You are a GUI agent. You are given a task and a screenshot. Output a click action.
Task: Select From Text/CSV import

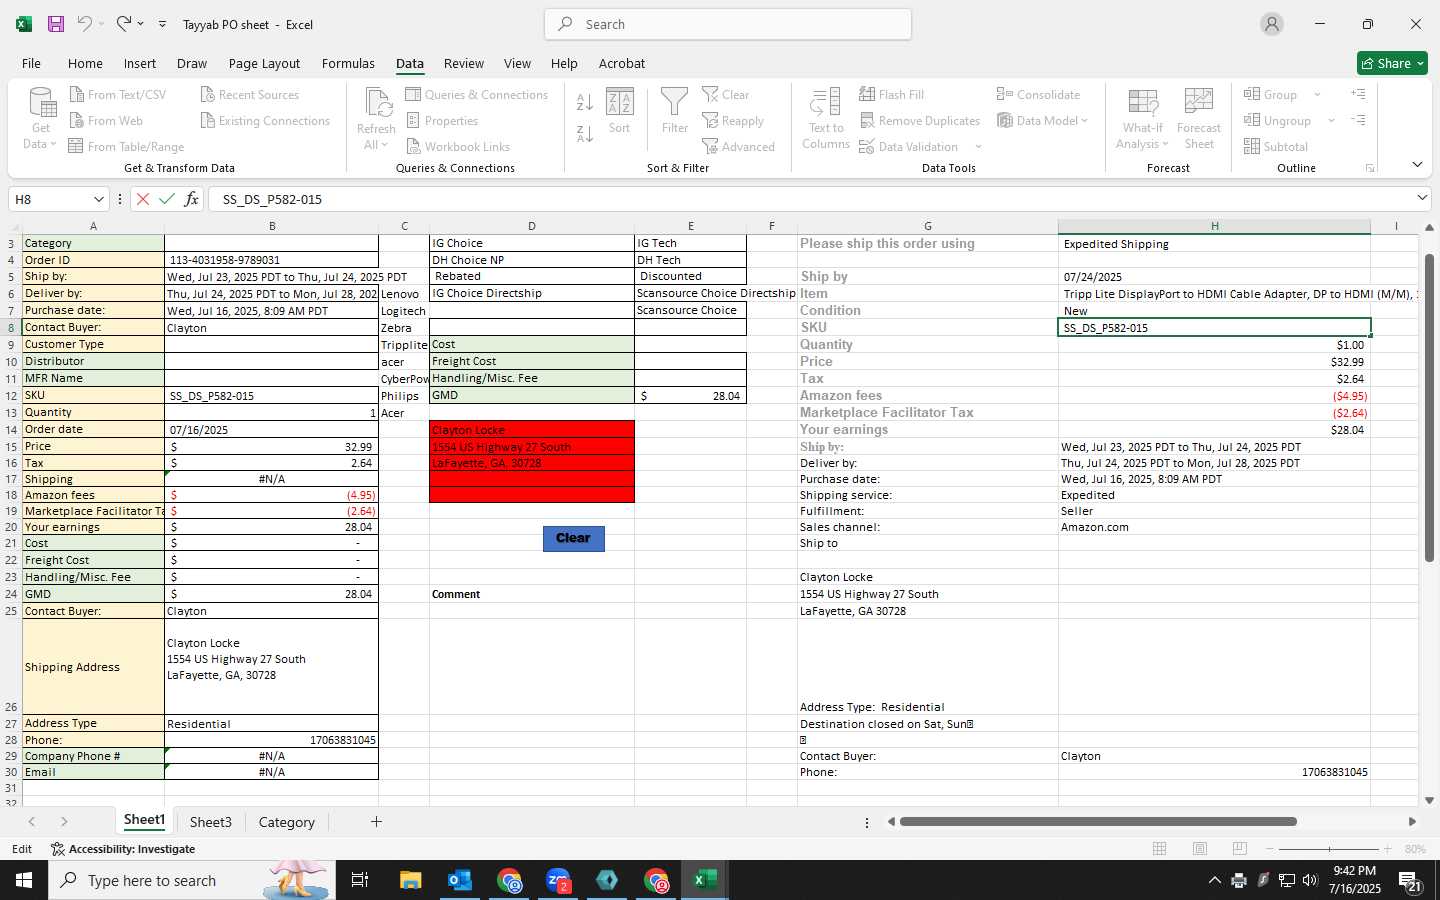click(x=117, y=95)
